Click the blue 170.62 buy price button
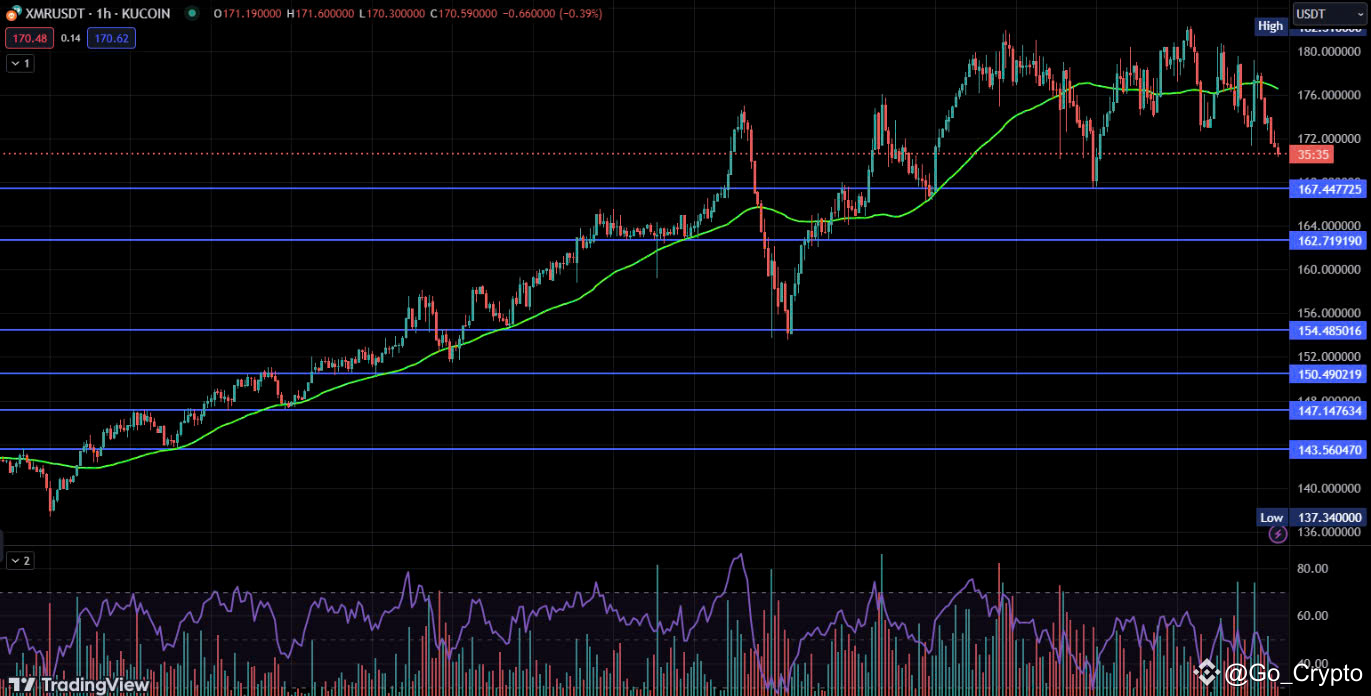This screenshot has height=696, width=1371. click(x=110, y=38)
